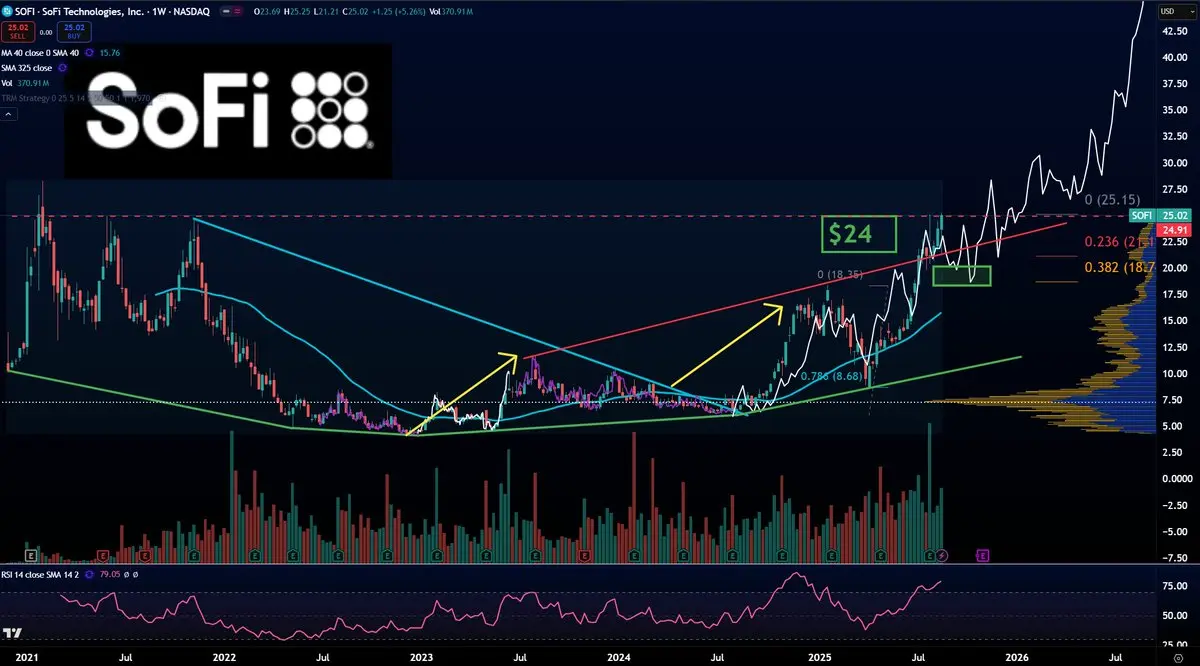Click the 0.00 spread value between SELL and BUY
The width and height of the screenshot is (1200, 666).
point(46,33)
